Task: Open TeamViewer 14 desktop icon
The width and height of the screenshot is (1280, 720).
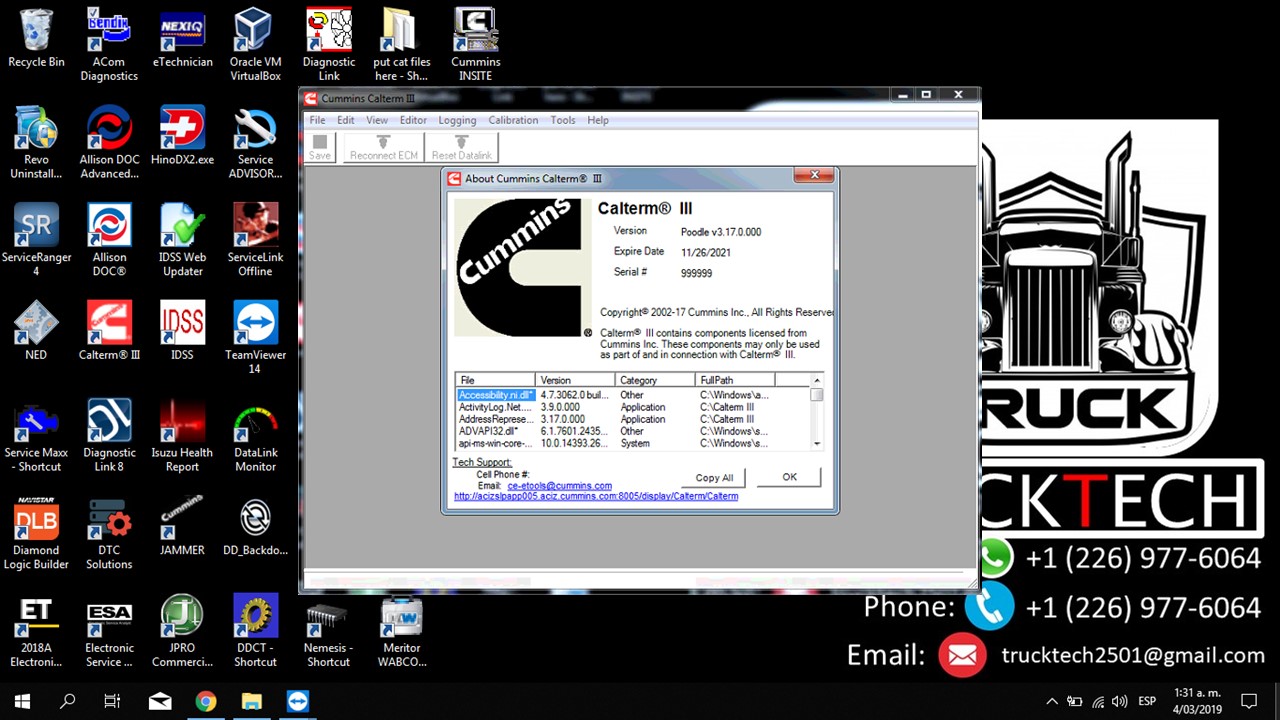Action: (255, 338)
